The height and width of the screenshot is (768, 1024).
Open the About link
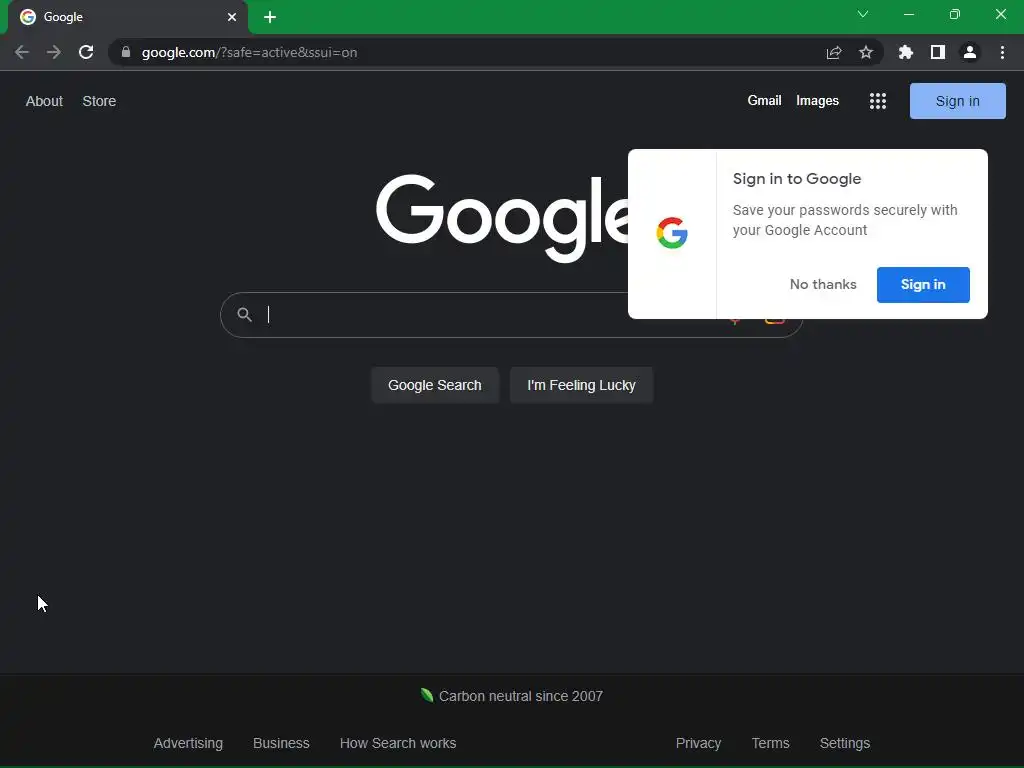(44, 101)
